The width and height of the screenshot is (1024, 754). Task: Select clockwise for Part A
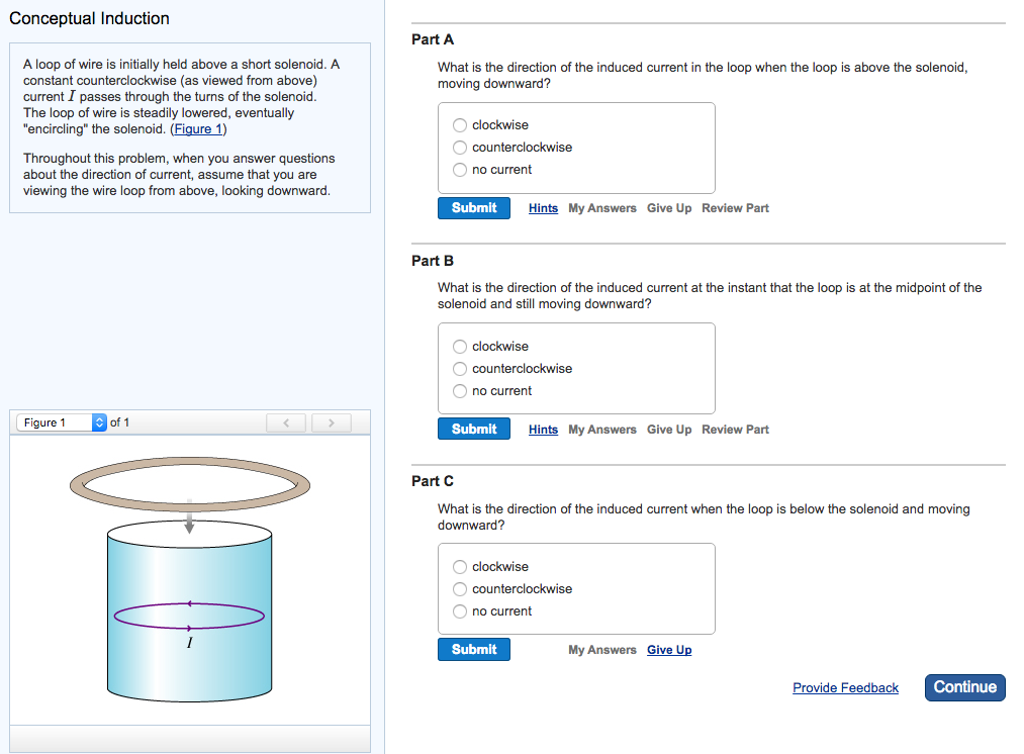[x=460, y=125]
